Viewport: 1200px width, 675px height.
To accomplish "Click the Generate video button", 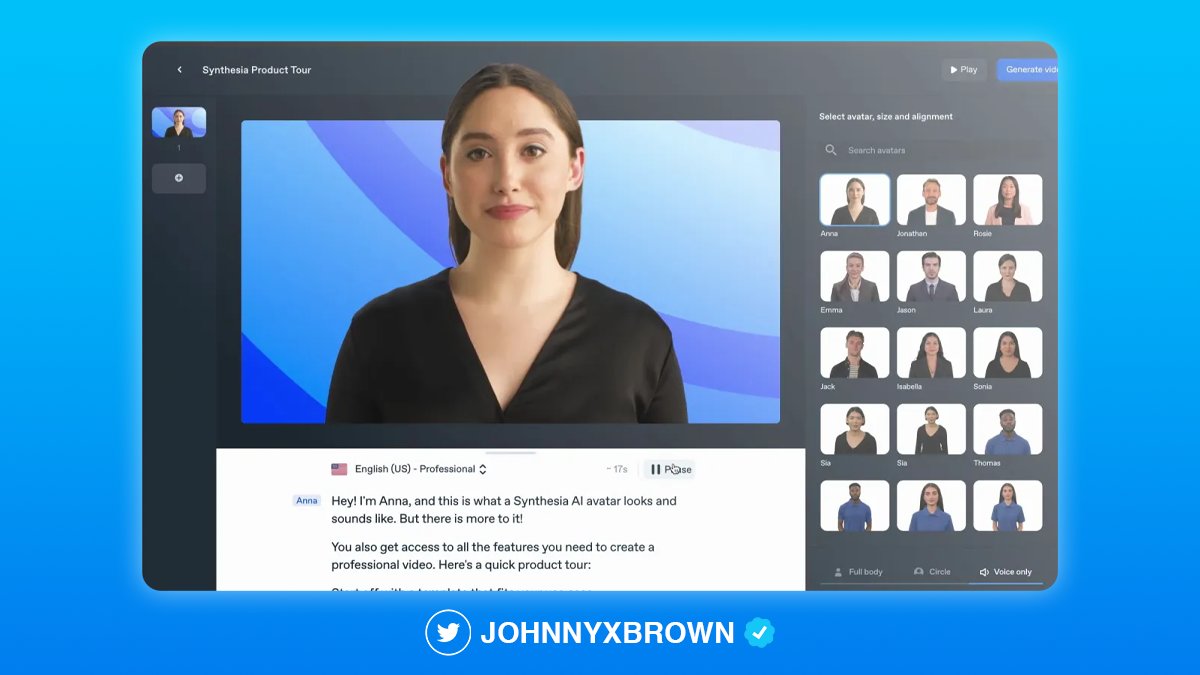I will (x=1028, y=70).
